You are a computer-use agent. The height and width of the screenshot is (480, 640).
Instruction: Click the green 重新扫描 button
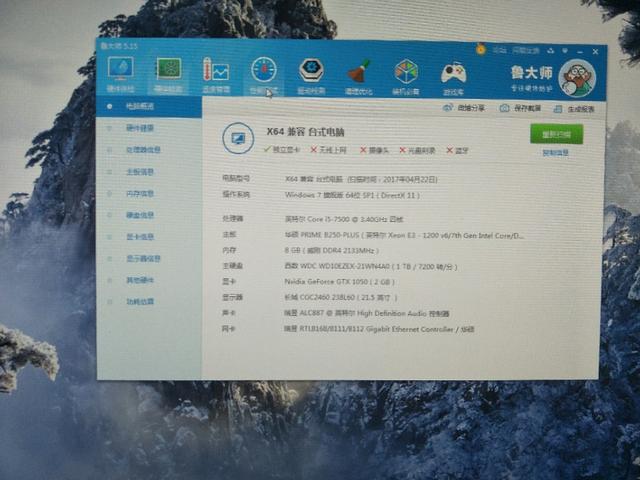(x=556, y=134)
